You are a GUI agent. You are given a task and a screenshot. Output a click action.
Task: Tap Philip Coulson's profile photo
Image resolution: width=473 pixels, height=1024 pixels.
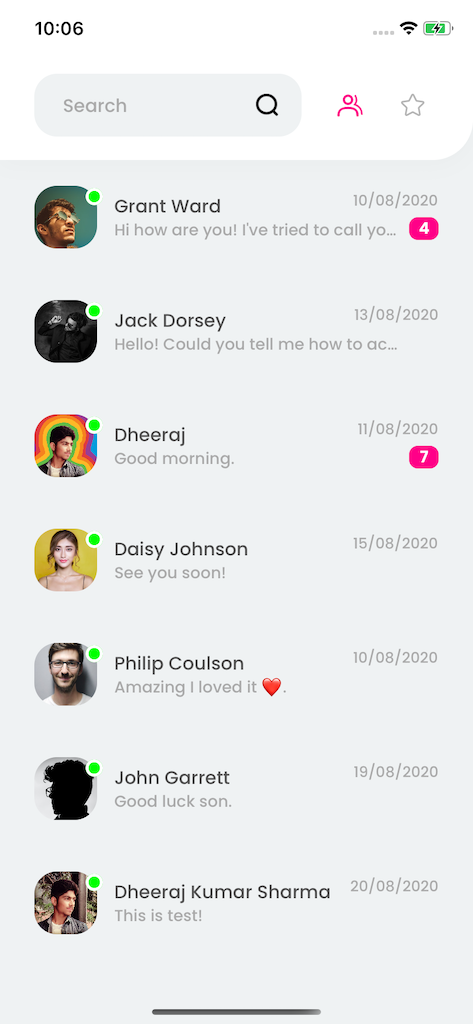[65, 674]
